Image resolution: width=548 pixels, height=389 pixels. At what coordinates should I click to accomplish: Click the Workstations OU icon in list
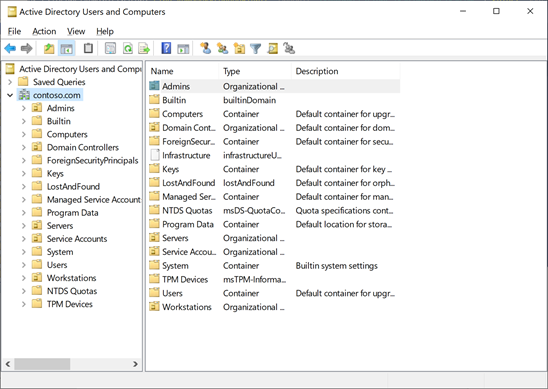point(154,307)
